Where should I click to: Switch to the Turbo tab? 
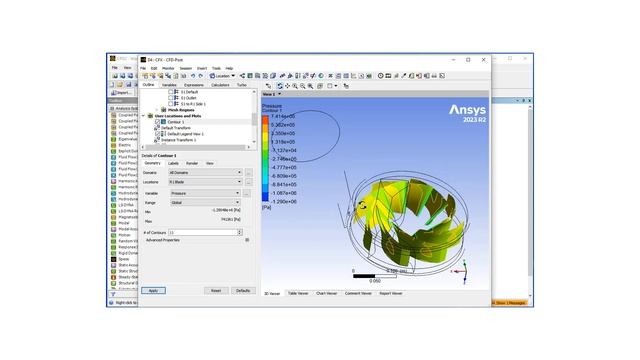(242, 85)
